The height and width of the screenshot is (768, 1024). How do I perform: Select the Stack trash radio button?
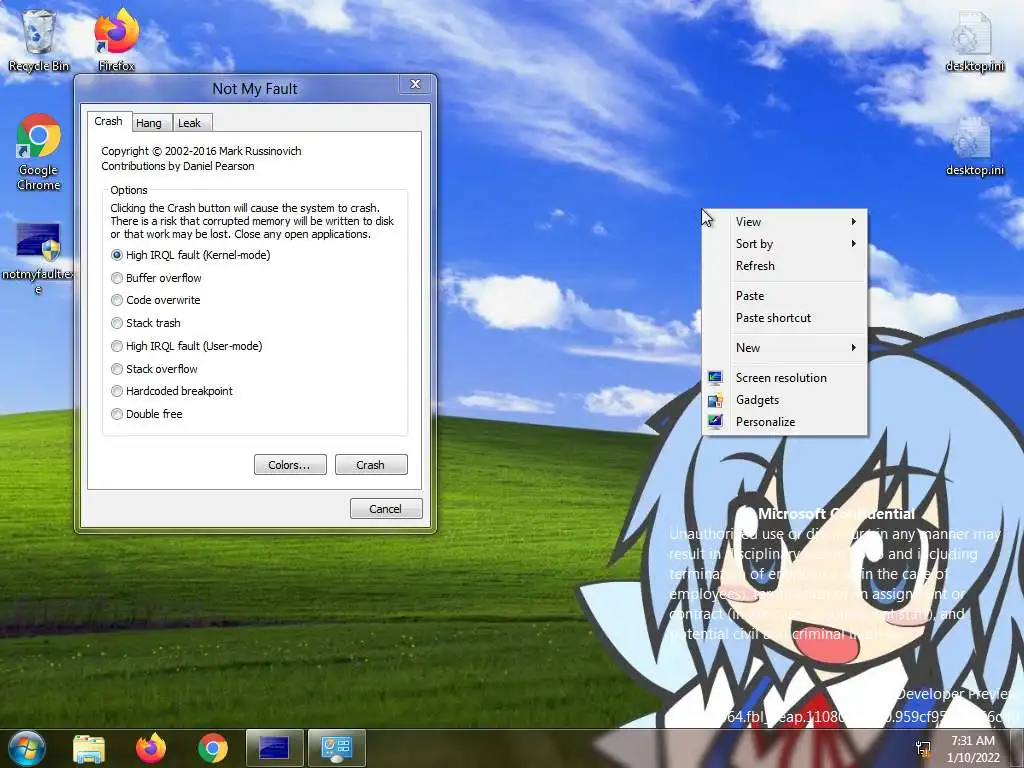117,323
